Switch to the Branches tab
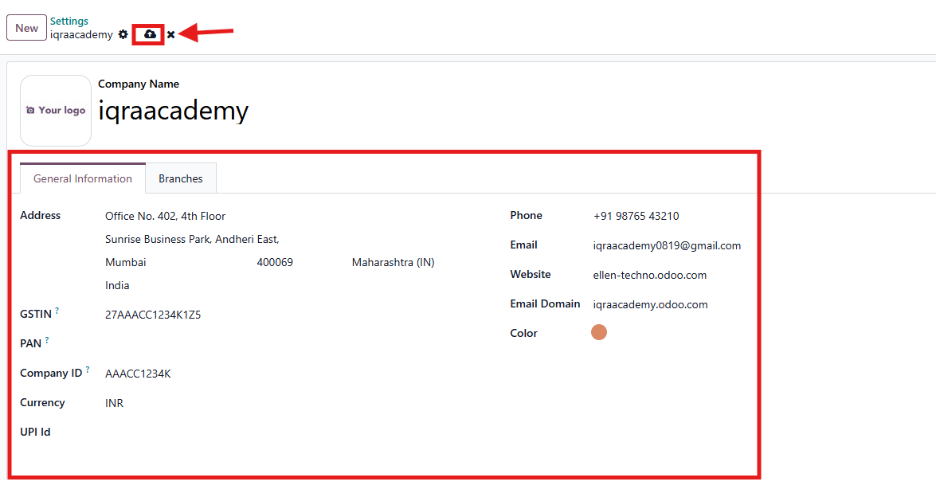936x480 pixels. (180, 179)
